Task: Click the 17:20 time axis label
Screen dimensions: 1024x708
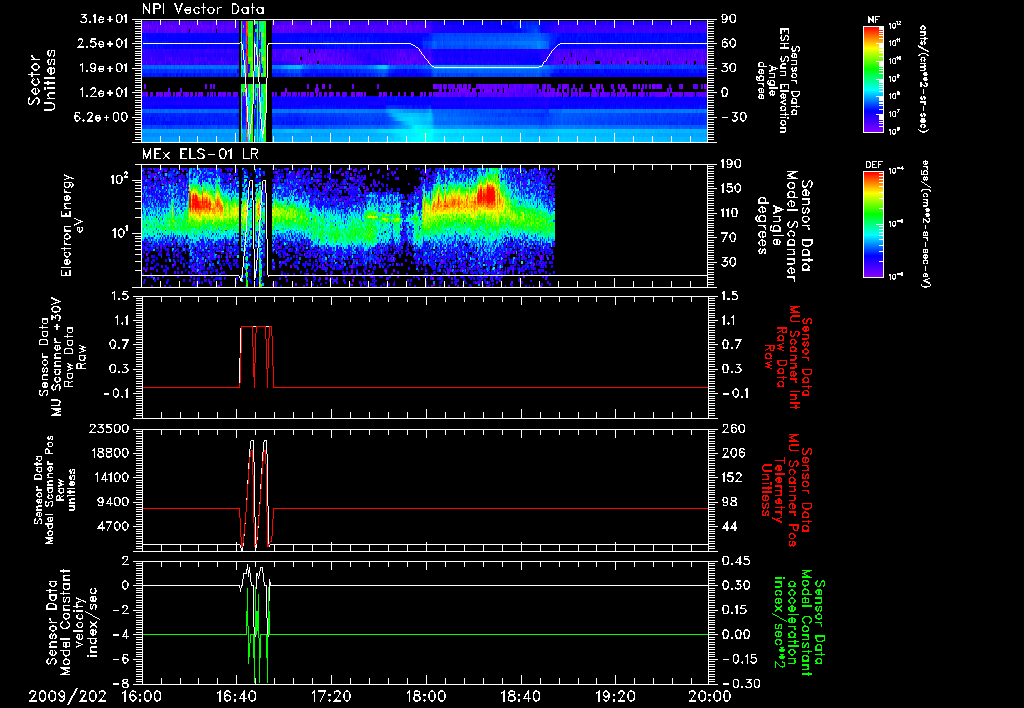Action: tap(331, 696)
